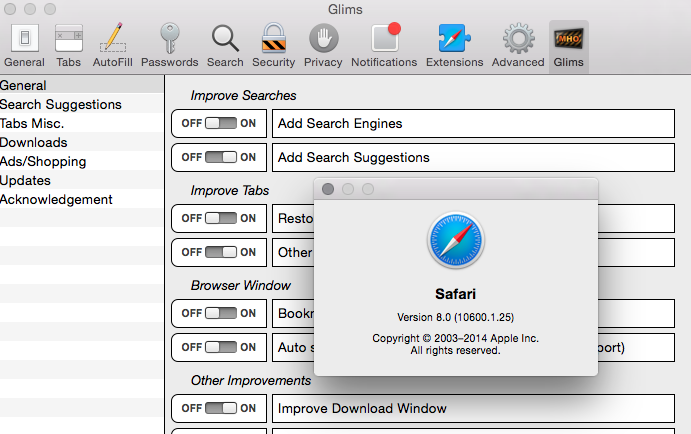Toggle the switch beside the Auto row
The width and height of the screenshot is (691, 434).
coord(220,347)
